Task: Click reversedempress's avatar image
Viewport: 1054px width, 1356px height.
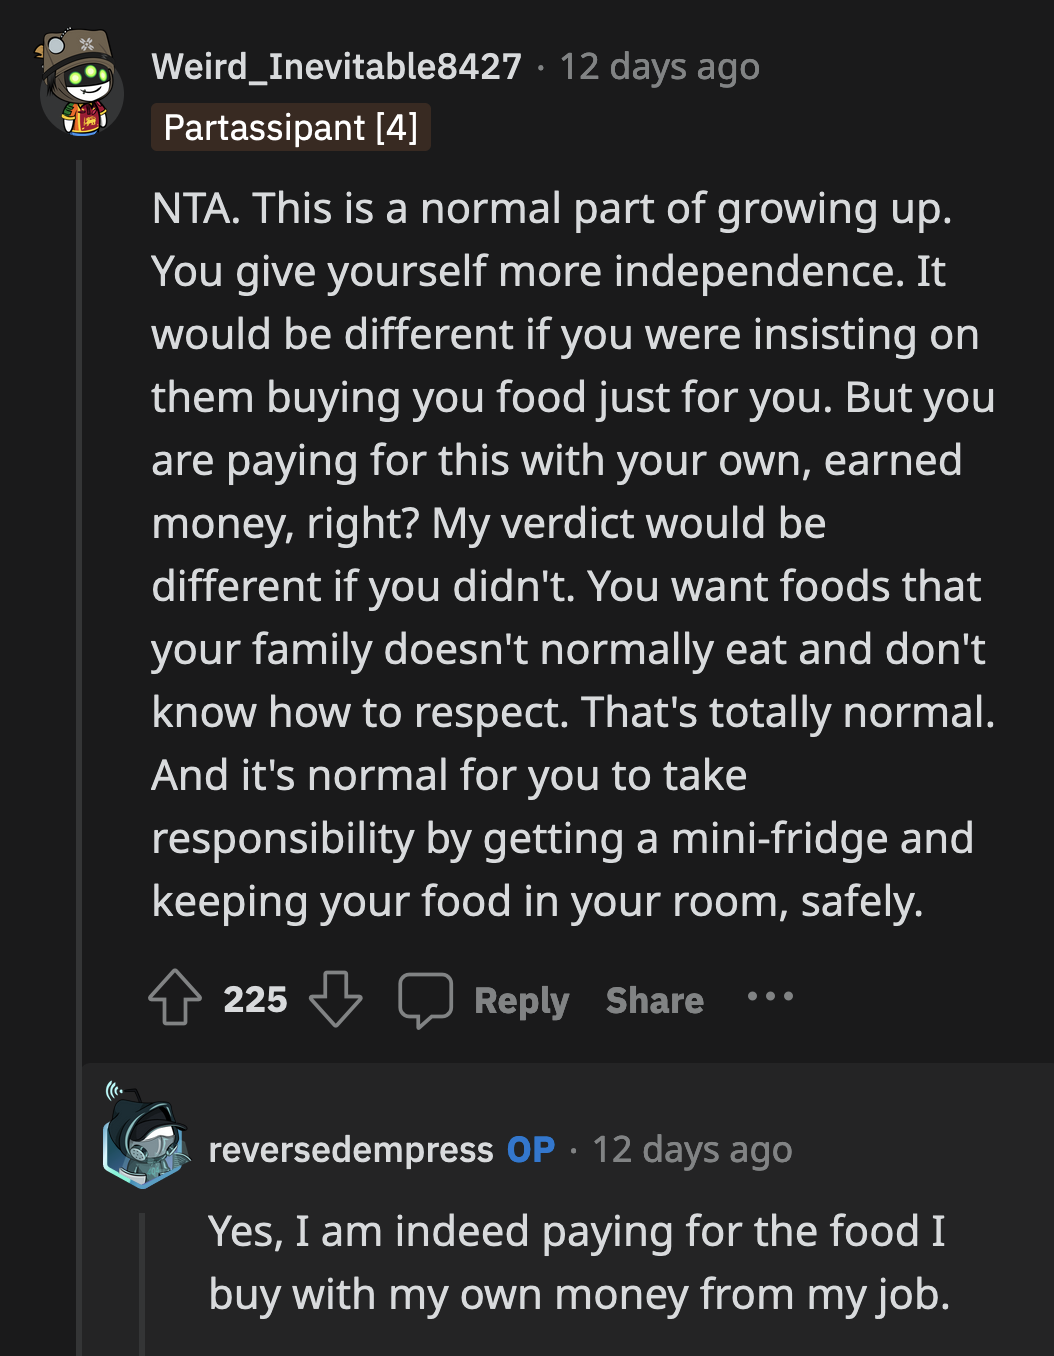Action: pyautogui.click(x=146, y=1148)
